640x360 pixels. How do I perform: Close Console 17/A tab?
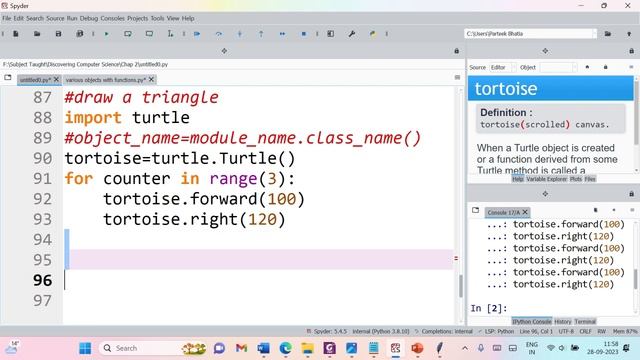(525, 212)
